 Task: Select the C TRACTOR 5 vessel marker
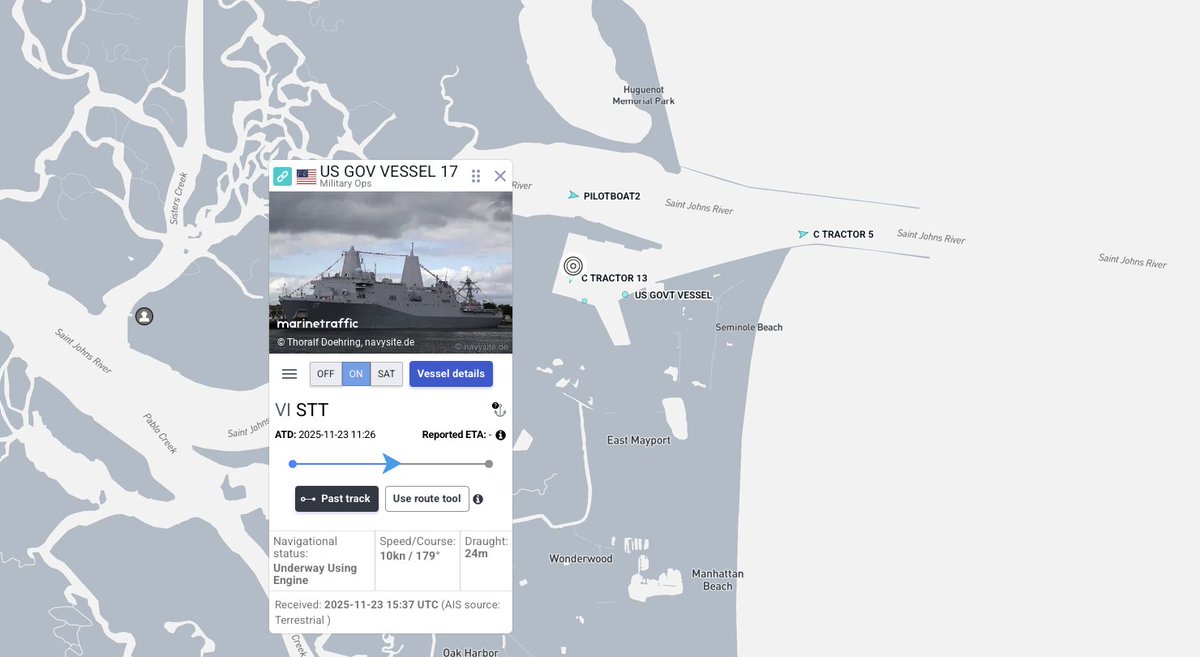click(x=803, y=234)
